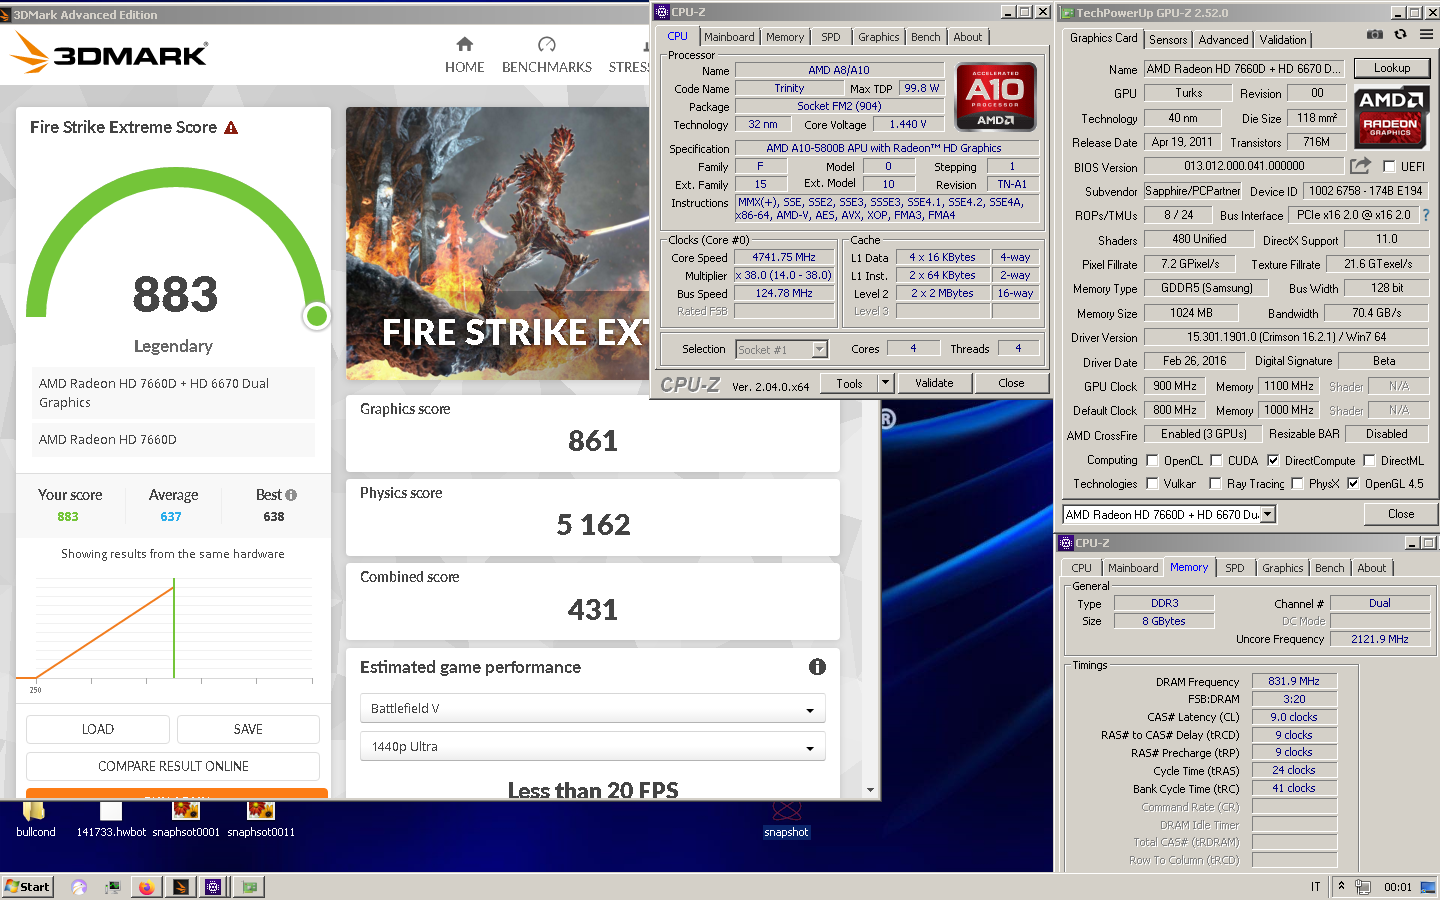Image resolution: width=1440 pixels, height=900 pixels.
Task: Open the Advanced tab in GPU-Z
Action: pyautogui.click(x=1223, y=40)
